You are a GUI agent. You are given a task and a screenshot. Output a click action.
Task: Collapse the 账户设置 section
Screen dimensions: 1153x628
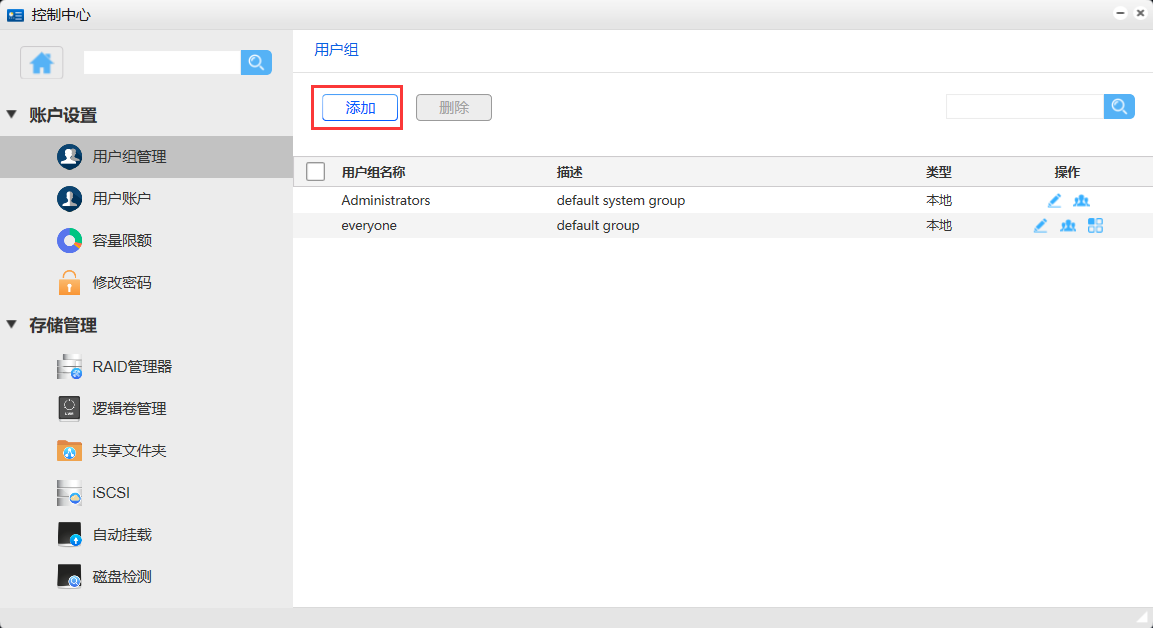pyautogui.click(x=11, y=115)
